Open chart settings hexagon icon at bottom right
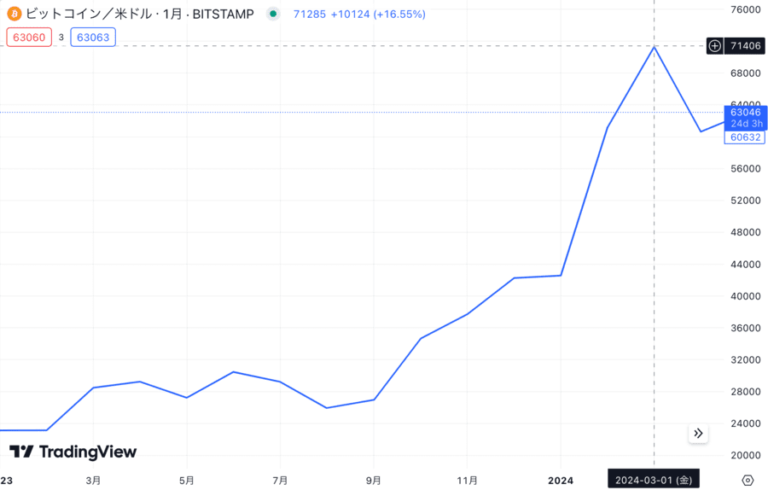This screenshot has width=768, height=490. point(747,480)
